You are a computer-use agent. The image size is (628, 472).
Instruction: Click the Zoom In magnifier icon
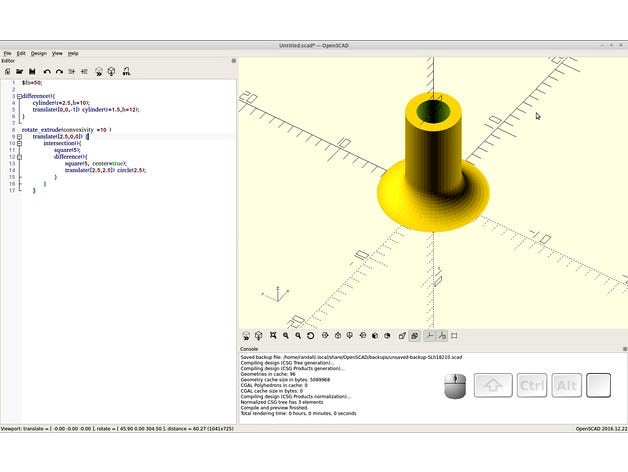click(x=286, y=336)
